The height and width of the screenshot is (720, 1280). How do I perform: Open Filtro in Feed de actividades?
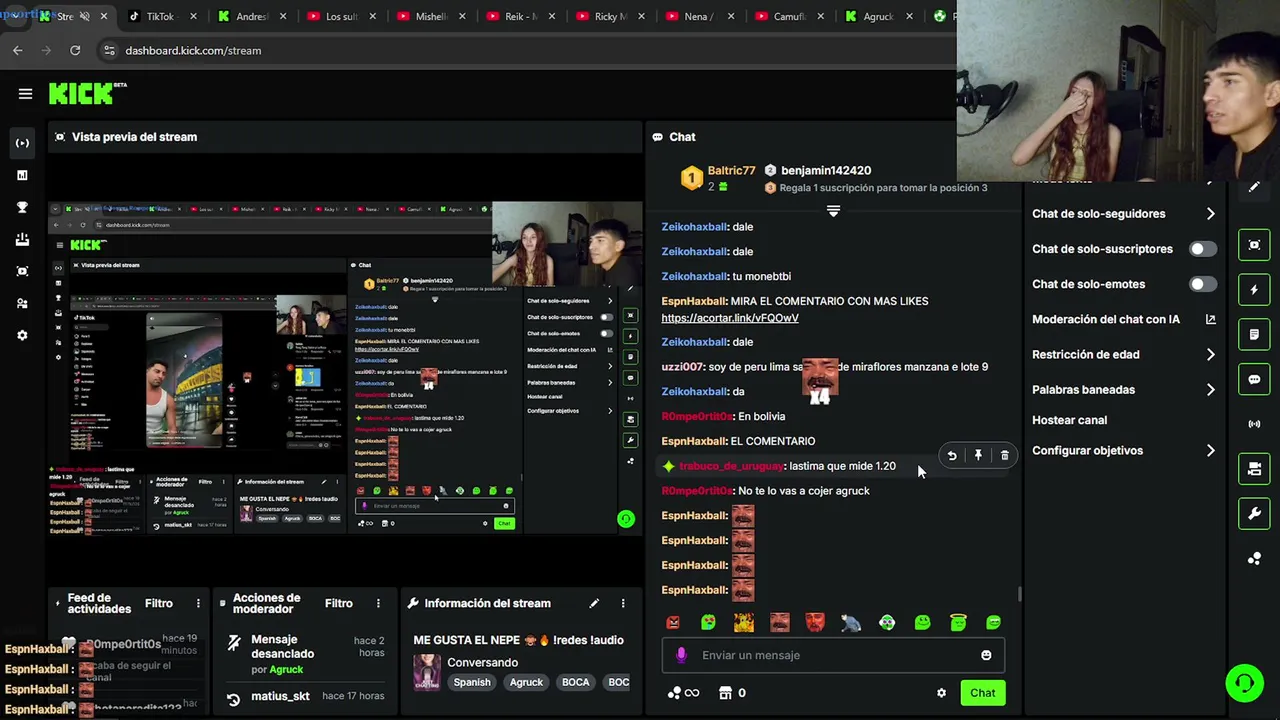coord(158,603)
